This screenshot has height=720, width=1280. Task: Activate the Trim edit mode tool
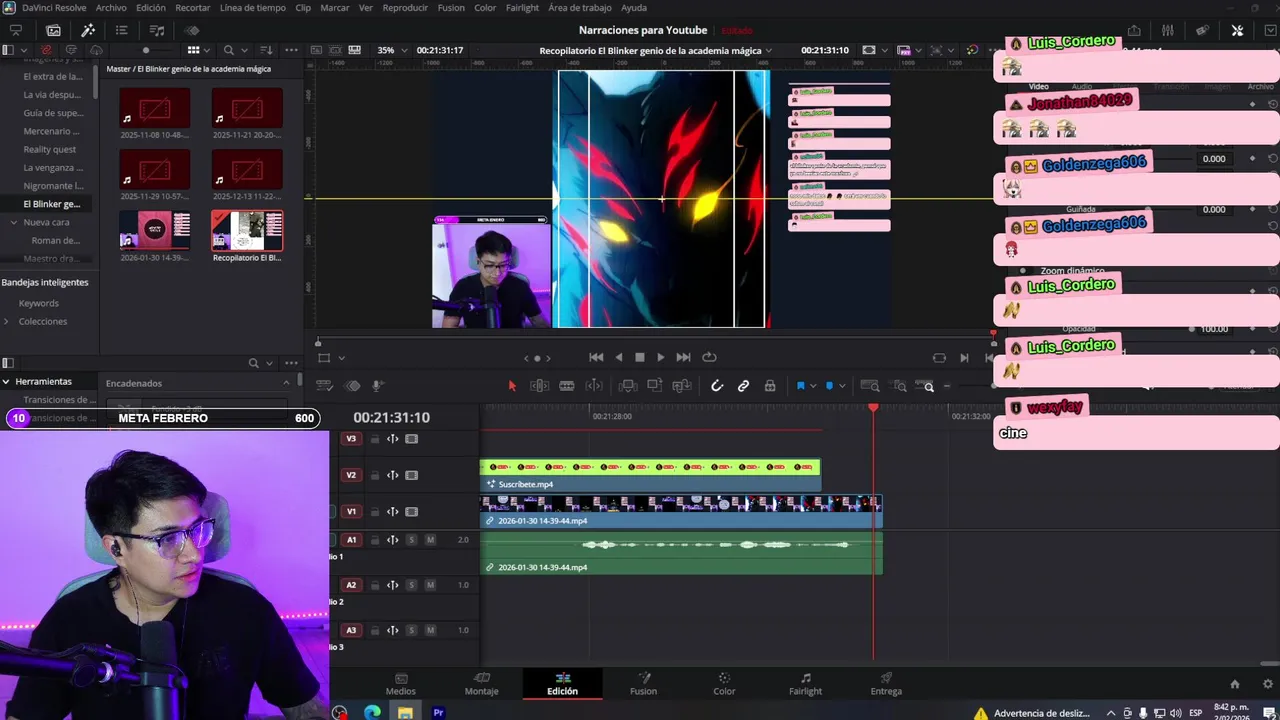(539, 386)
